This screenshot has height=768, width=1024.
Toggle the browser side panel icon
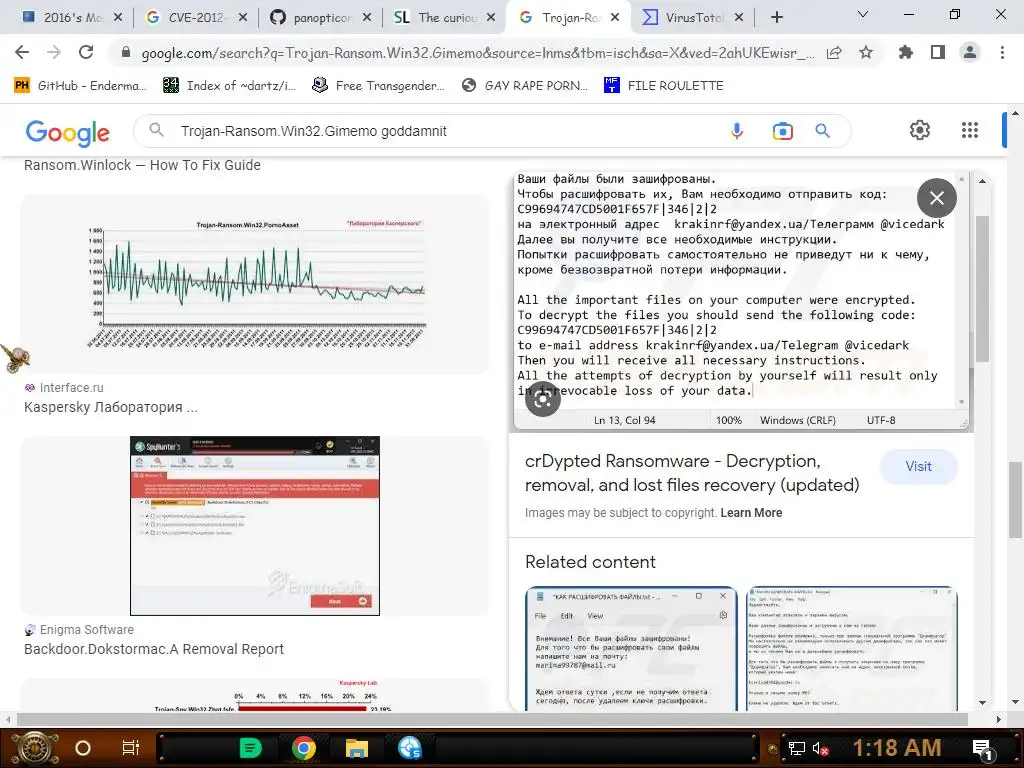tap(938, 52)
